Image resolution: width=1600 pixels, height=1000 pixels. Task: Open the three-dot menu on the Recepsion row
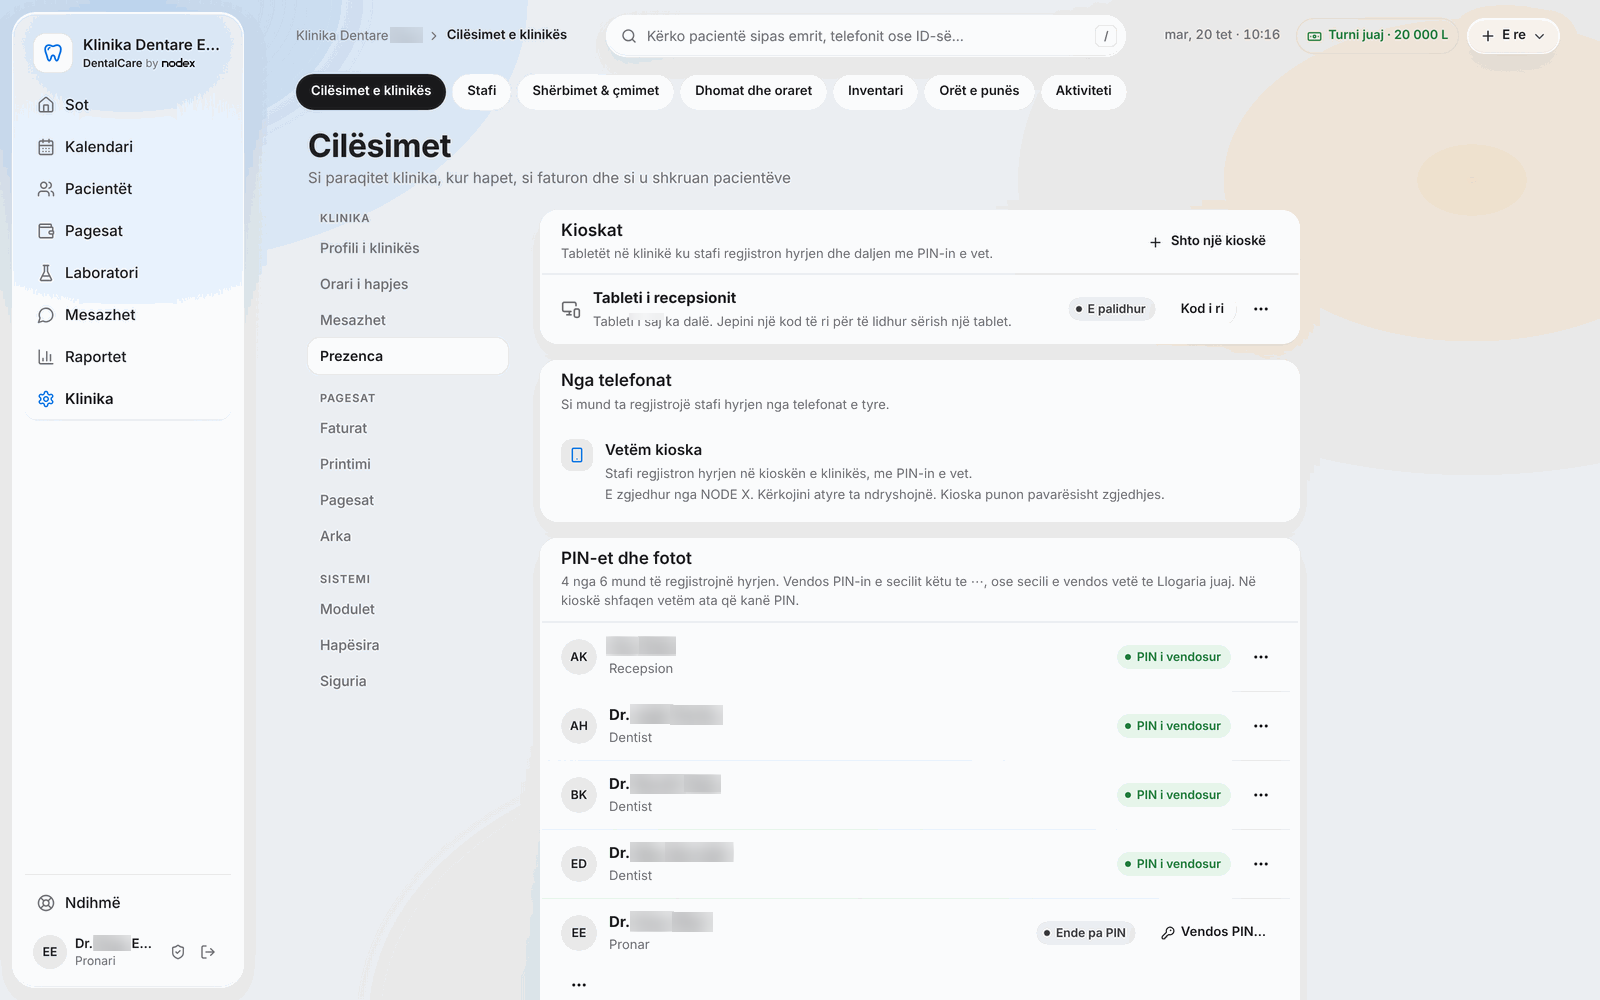1261,657
